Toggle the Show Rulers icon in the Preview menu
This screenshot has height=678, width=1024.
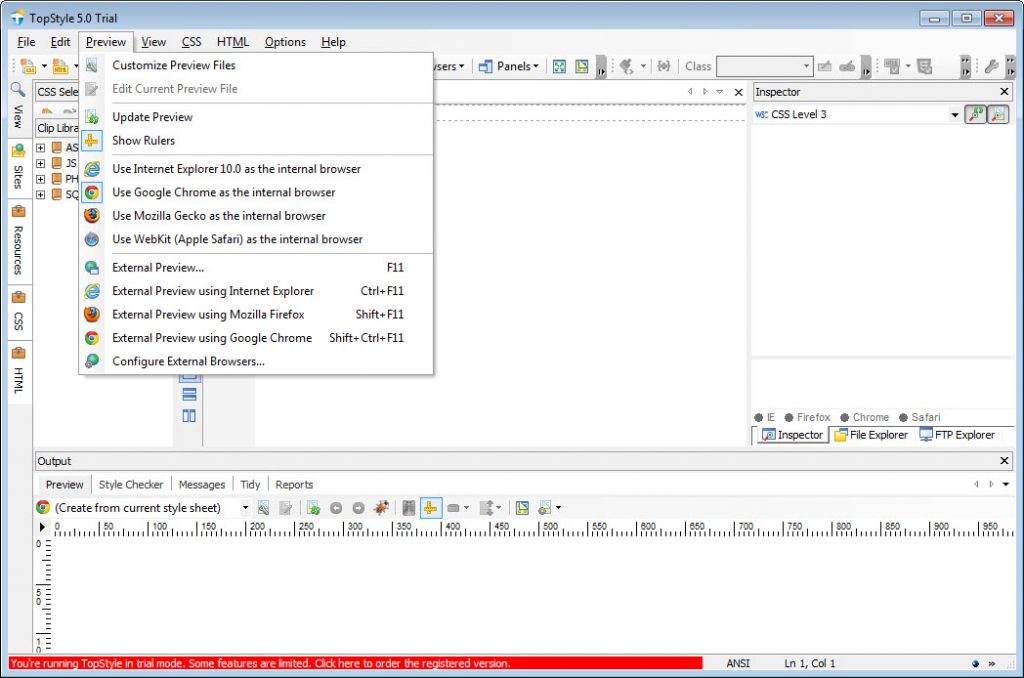pos(92,140)
